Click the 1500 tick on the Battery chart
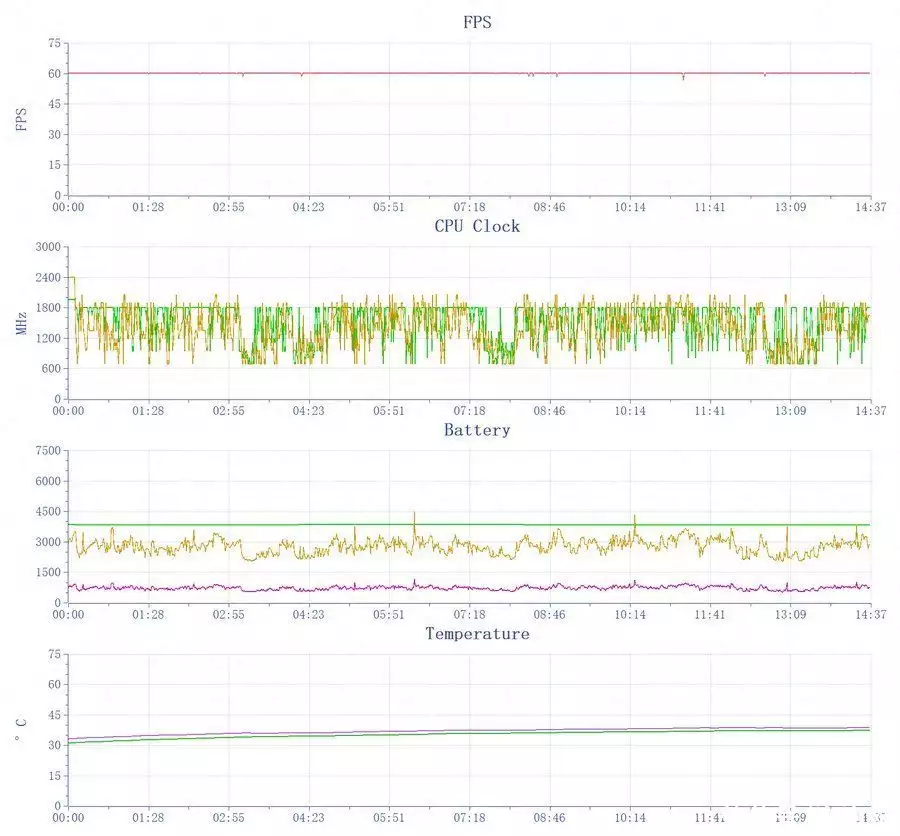This screenshot has height=836, width=900. pyautogui.click(x=48, y=572)
